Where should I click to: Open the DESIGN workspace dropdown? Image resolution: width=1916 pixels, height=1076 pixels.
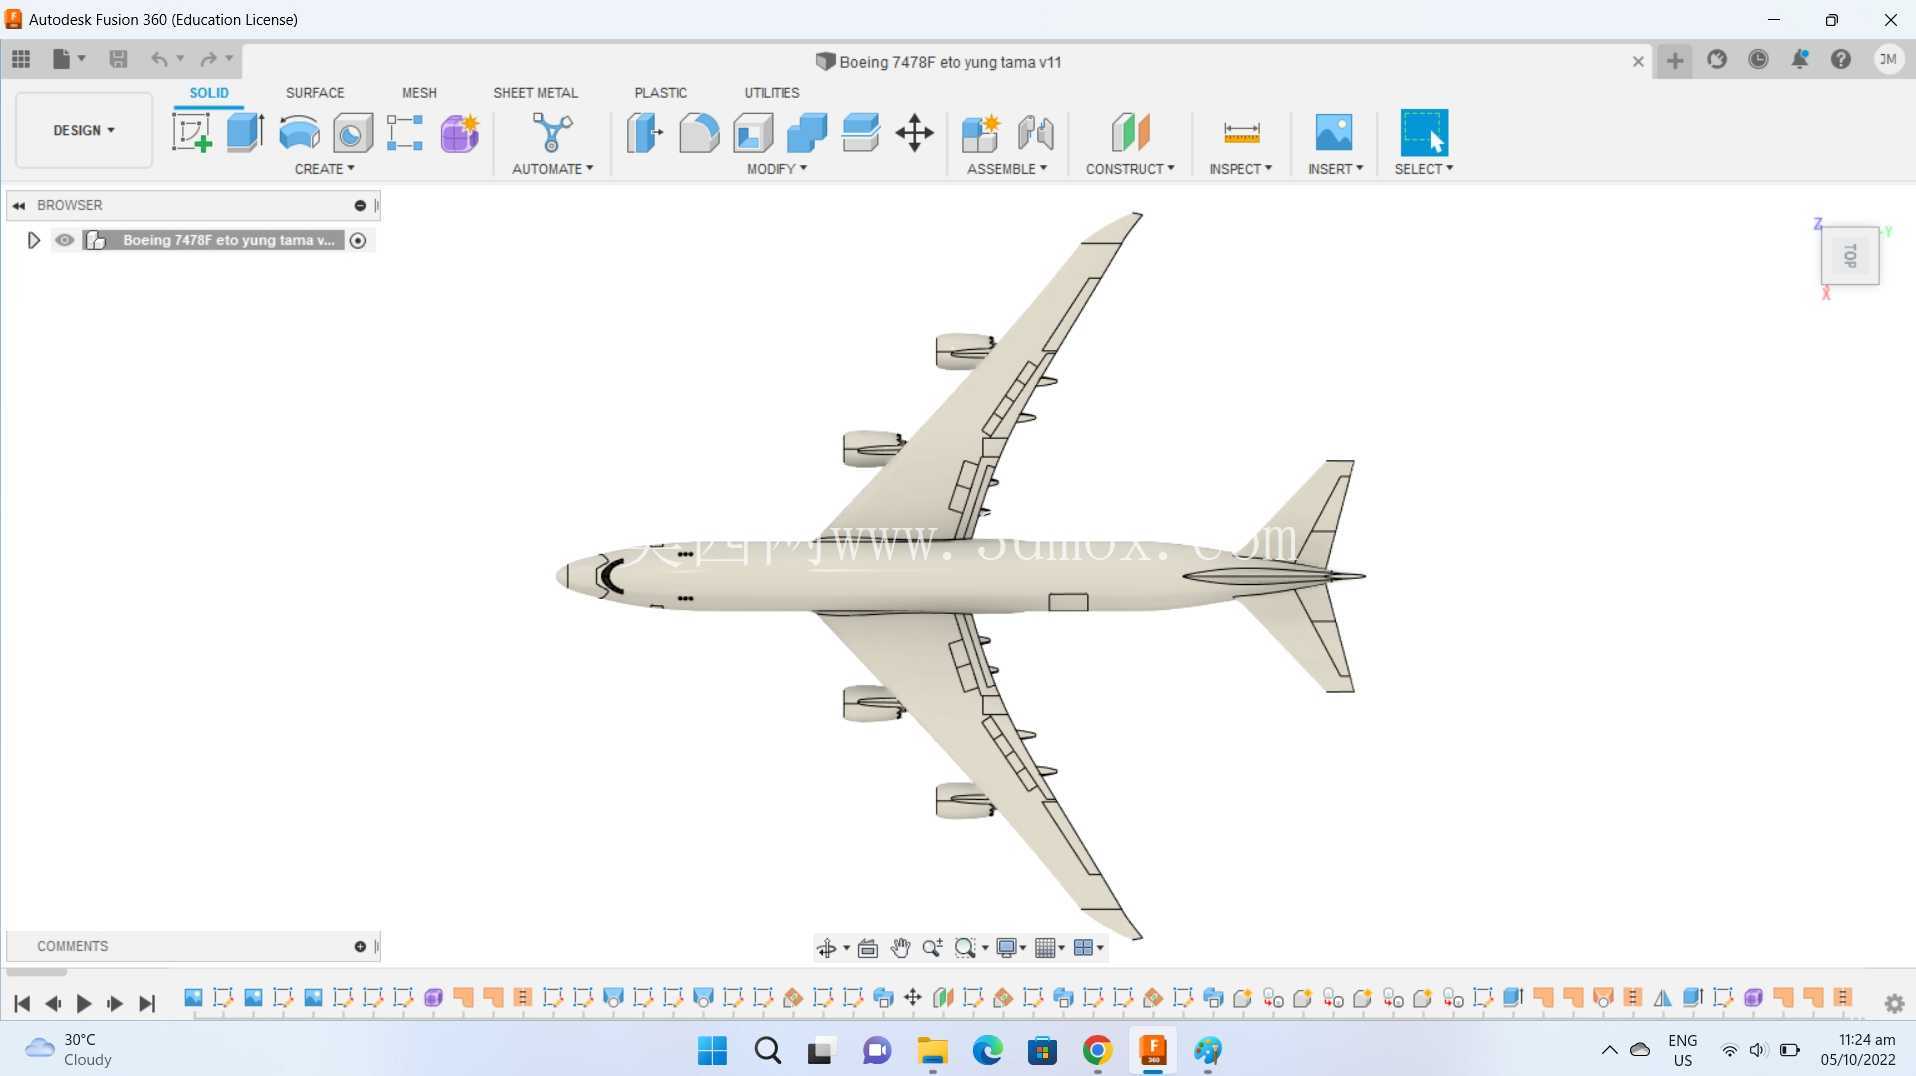tap(84, 130)
